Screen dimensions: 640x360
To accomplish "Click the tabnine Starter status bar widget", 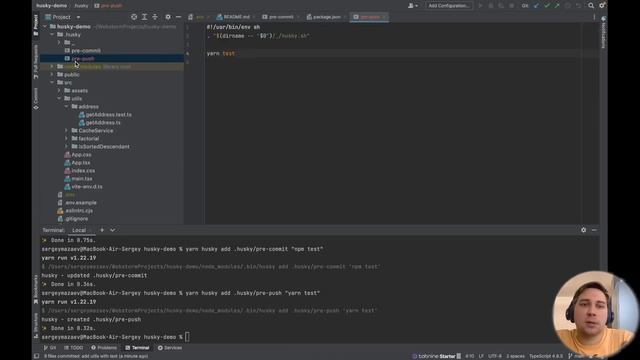I will [436, 356].
